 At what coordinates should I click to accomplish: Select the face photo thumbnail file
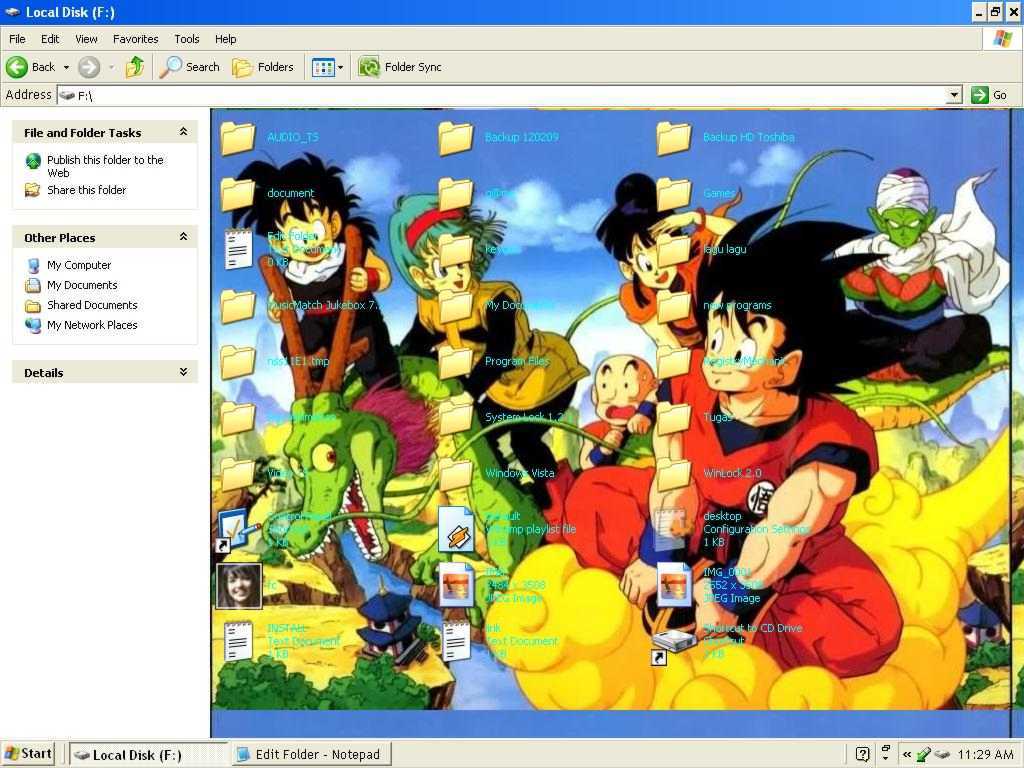239,586
